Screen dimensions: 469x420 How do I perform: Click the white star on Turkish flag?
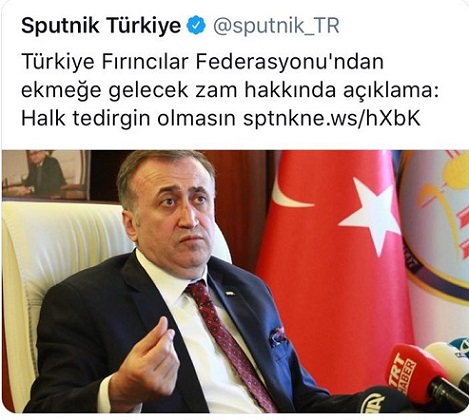pyautogui.click(x=369, y=215)
